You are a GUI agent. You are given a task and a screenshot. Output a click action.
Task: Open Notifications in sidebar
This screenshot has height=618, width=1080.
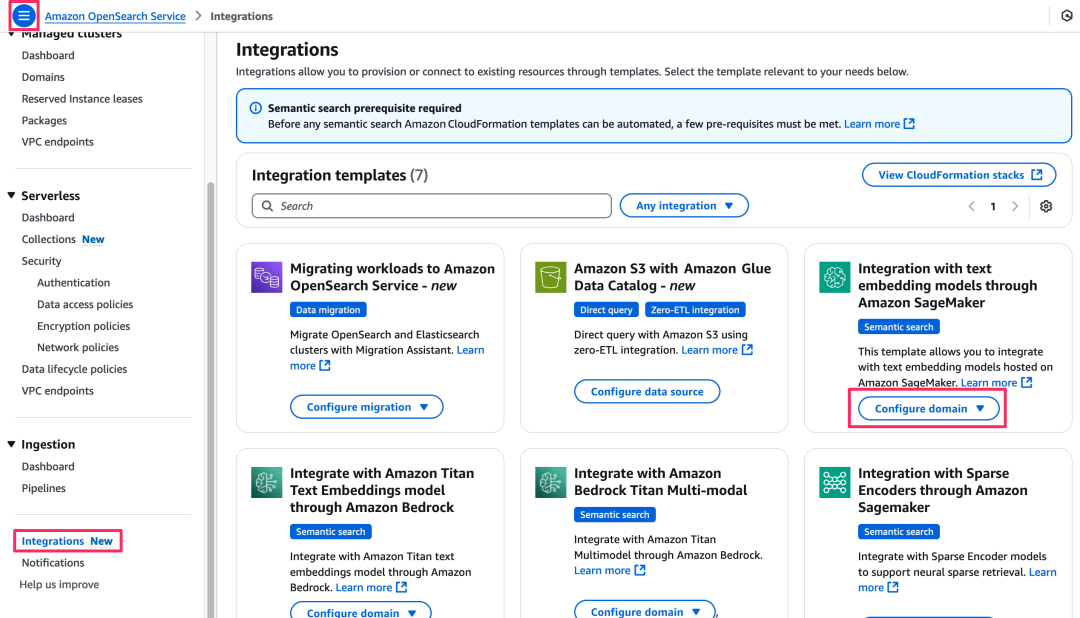(52, 563)
